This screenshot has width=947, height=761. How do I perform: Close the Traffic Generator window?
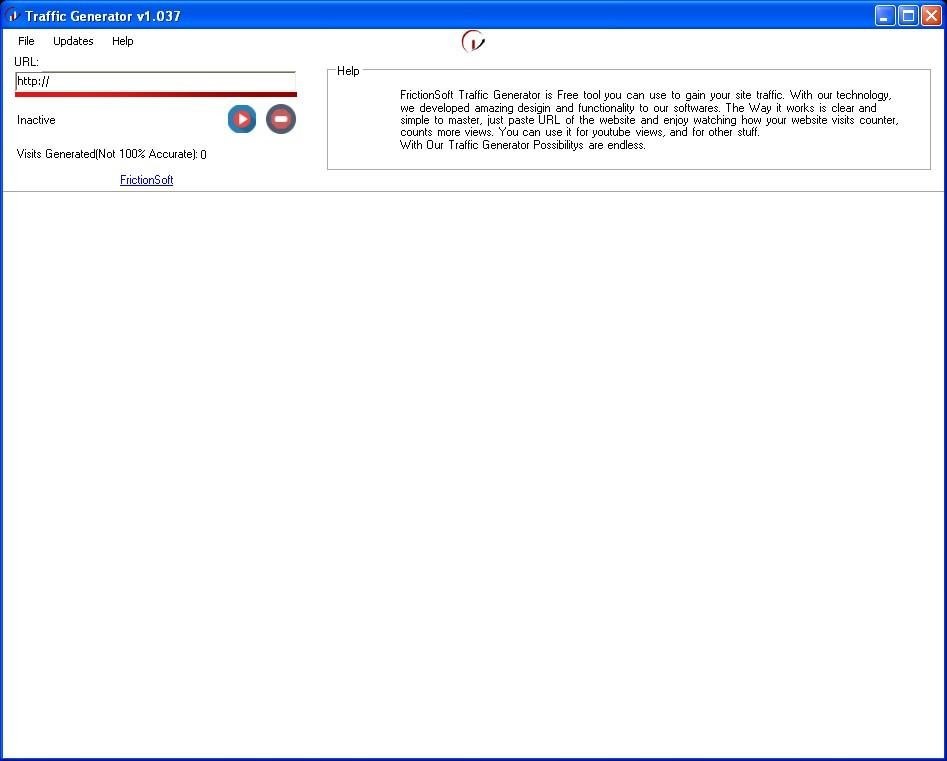pyautogui.click(x=931, y=16)
